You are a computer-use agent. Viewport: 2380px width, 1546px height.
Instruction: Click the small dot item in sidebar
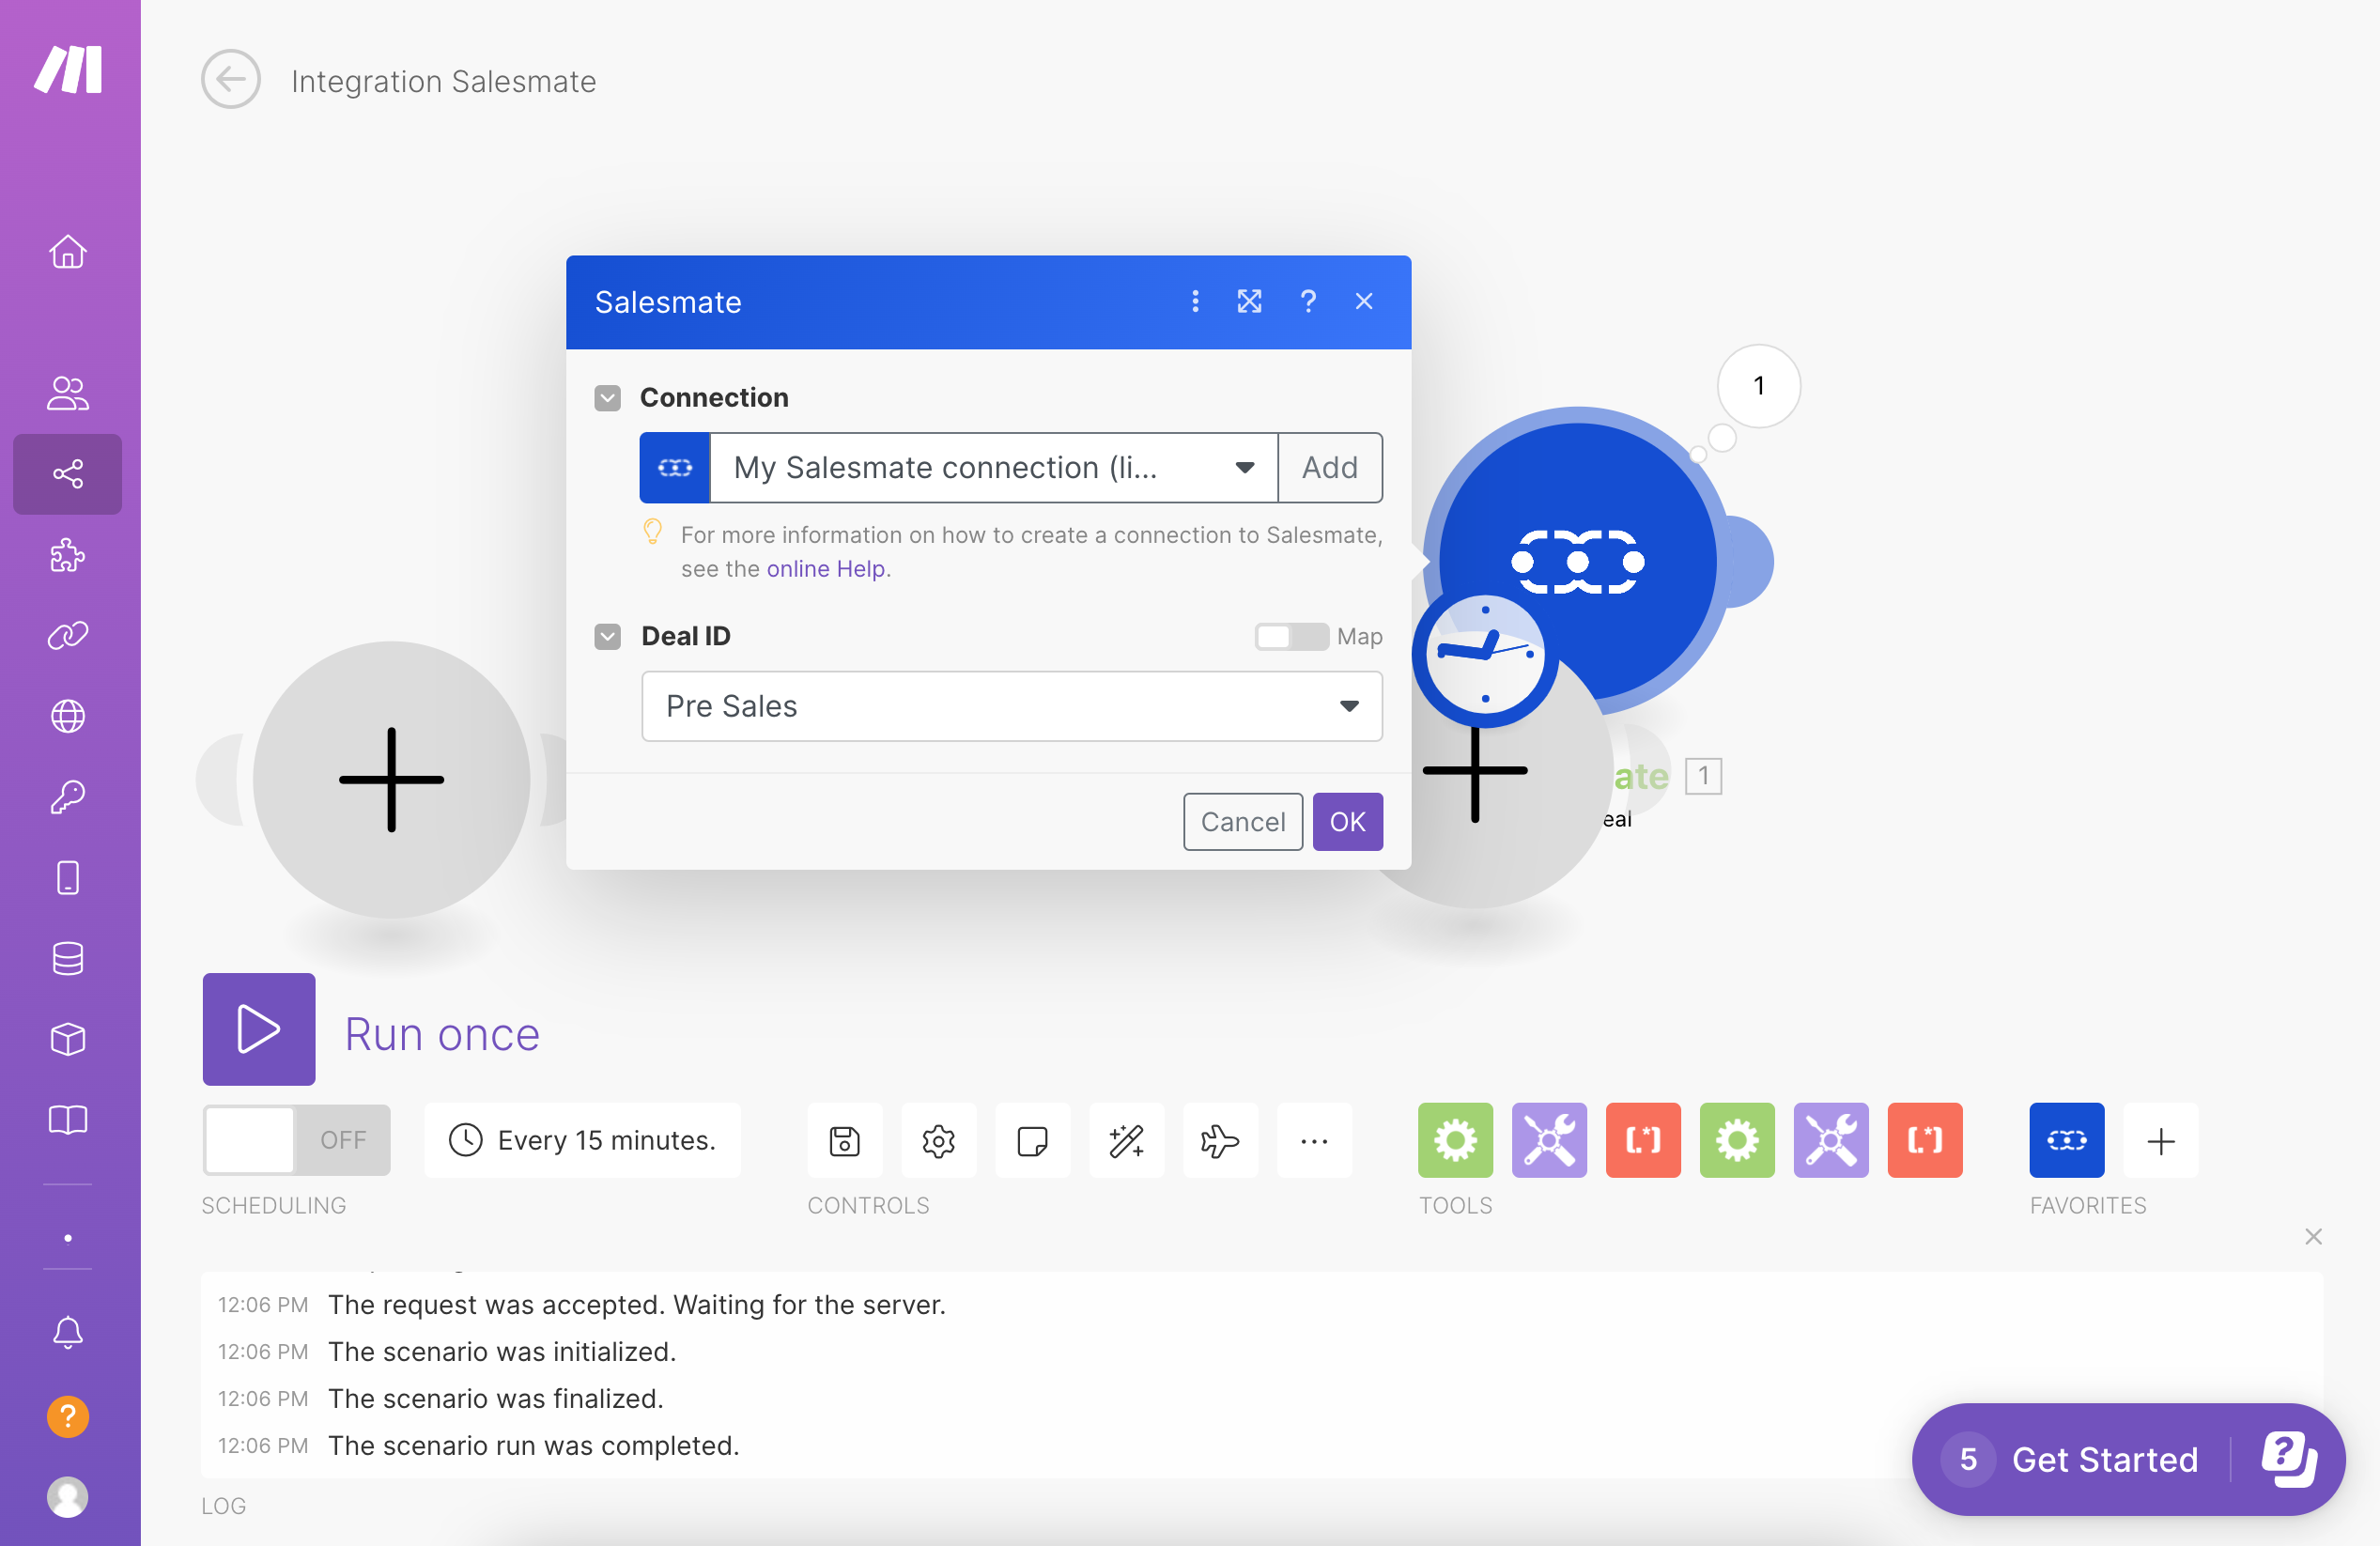(x=68, y=1239)
